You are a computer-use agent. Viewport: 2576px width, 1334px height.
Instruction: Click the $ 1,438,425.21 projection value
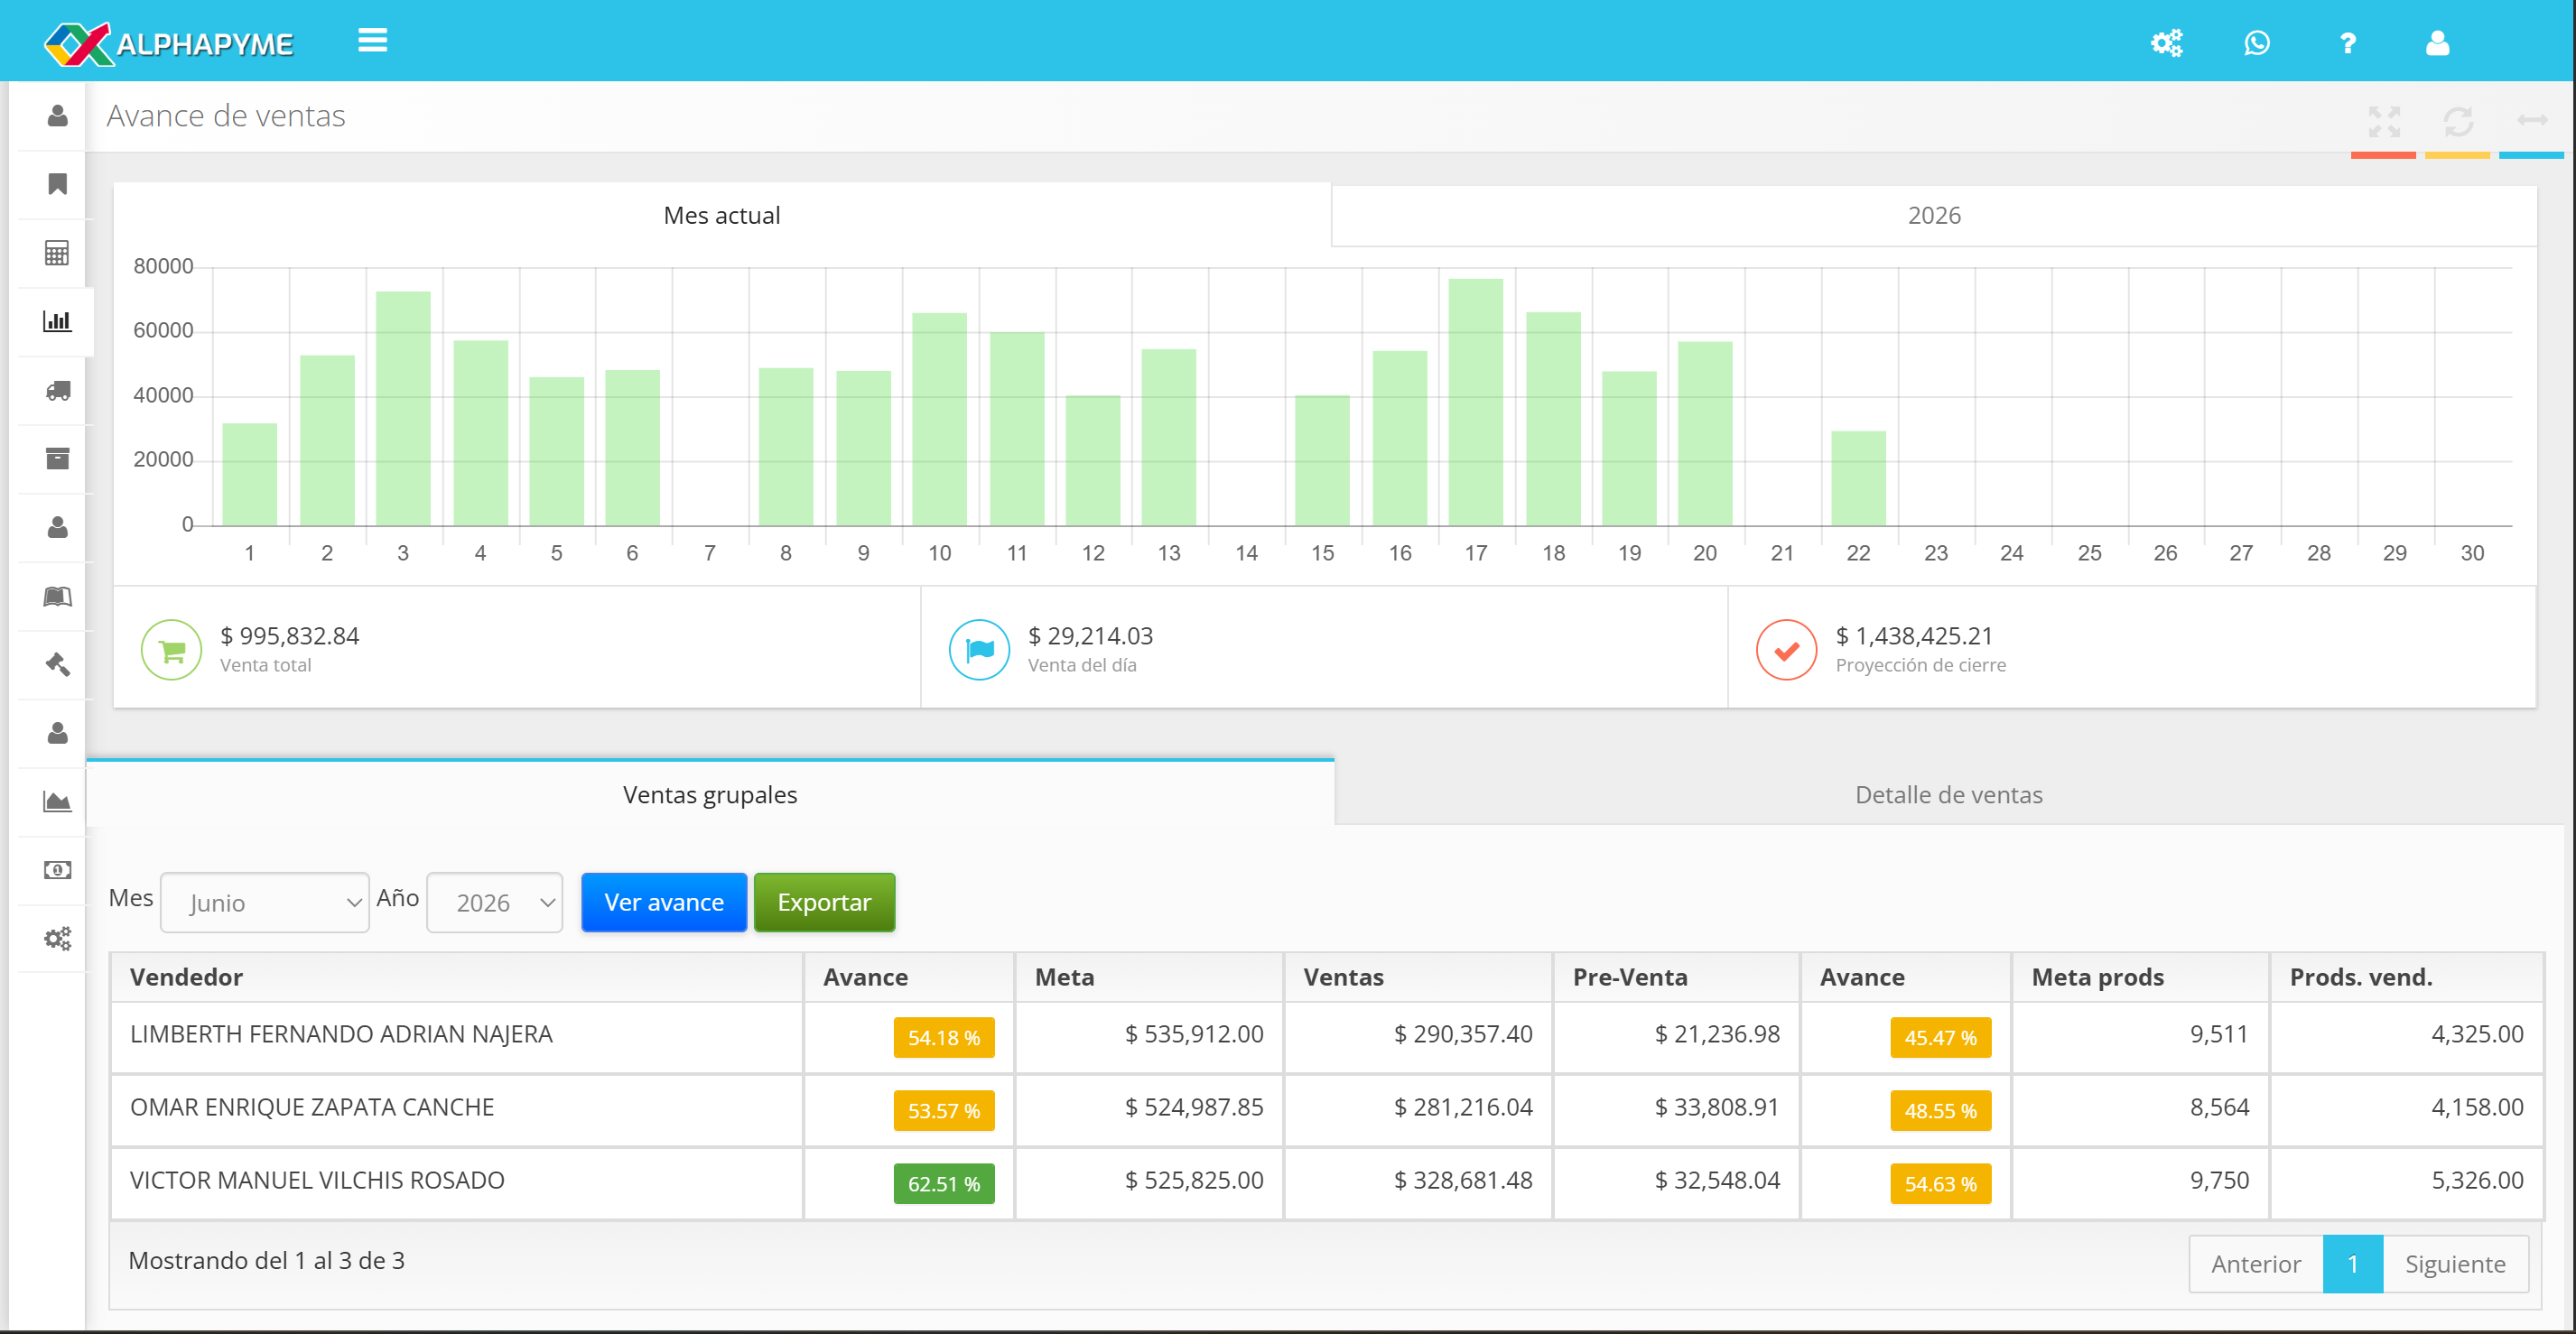pyautogui.click(x=1914, y=636)
